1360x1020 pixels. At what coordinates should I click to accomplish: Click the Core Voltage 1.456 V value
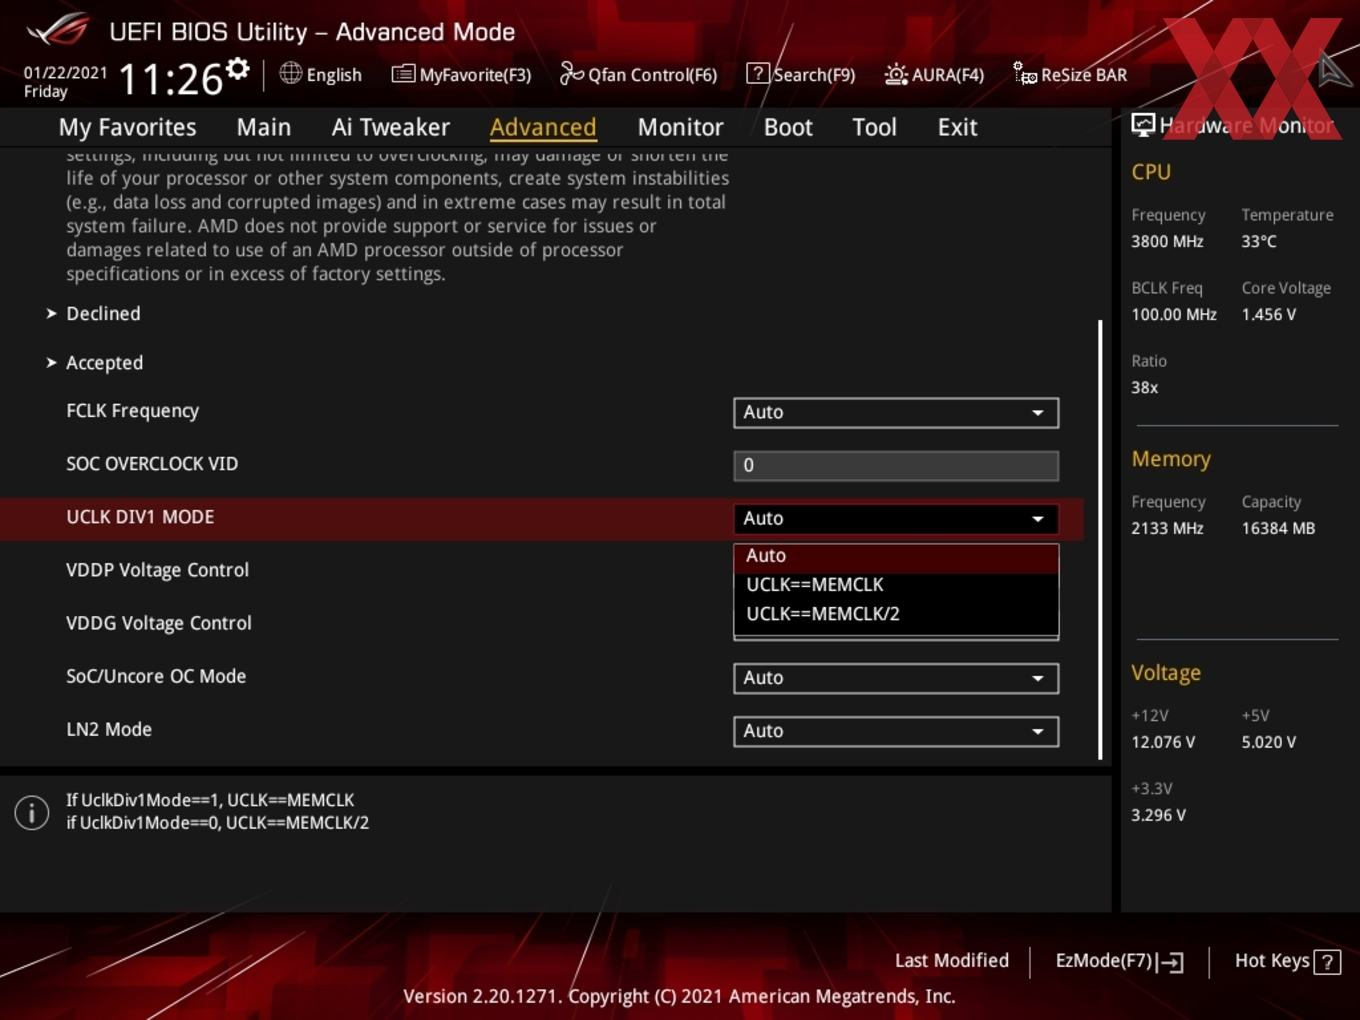(1268, 314)
